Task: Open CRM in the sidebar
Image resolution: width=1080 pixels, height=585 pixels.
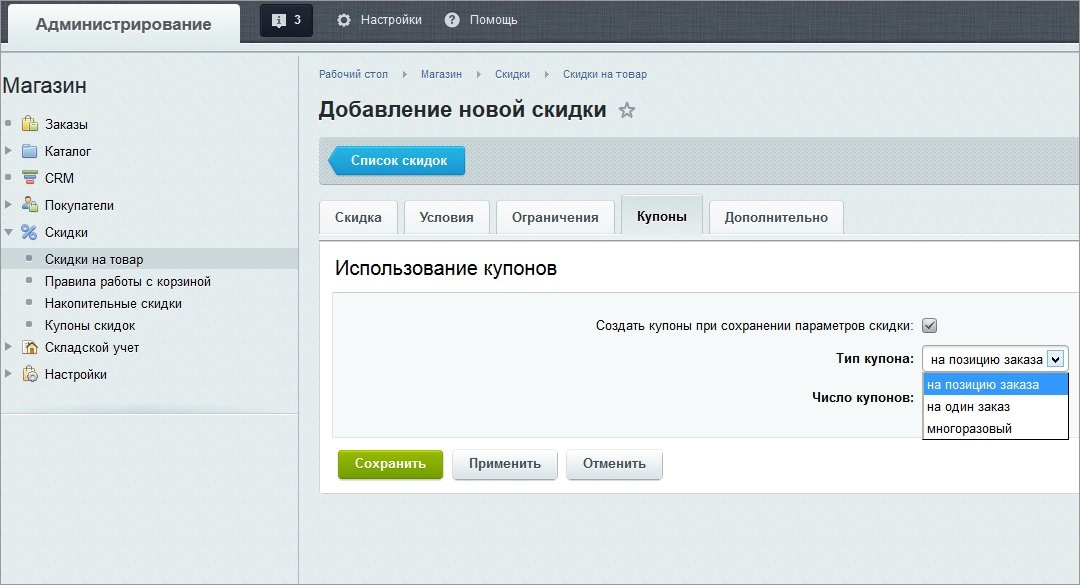Action: point(59,178)
